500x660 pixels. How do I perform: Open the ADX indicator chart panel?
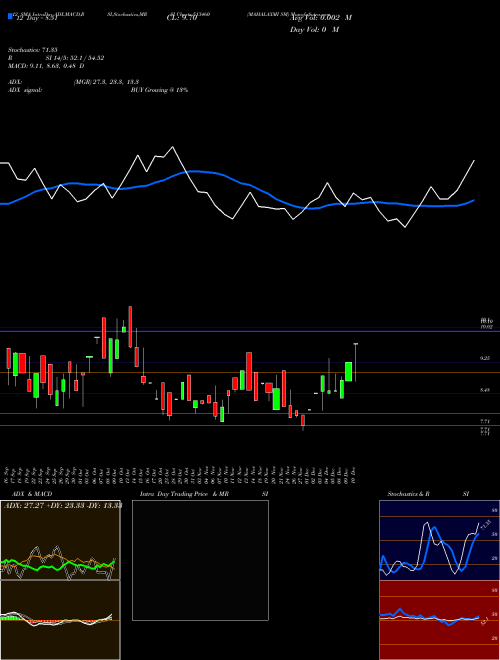coord(60,540)
